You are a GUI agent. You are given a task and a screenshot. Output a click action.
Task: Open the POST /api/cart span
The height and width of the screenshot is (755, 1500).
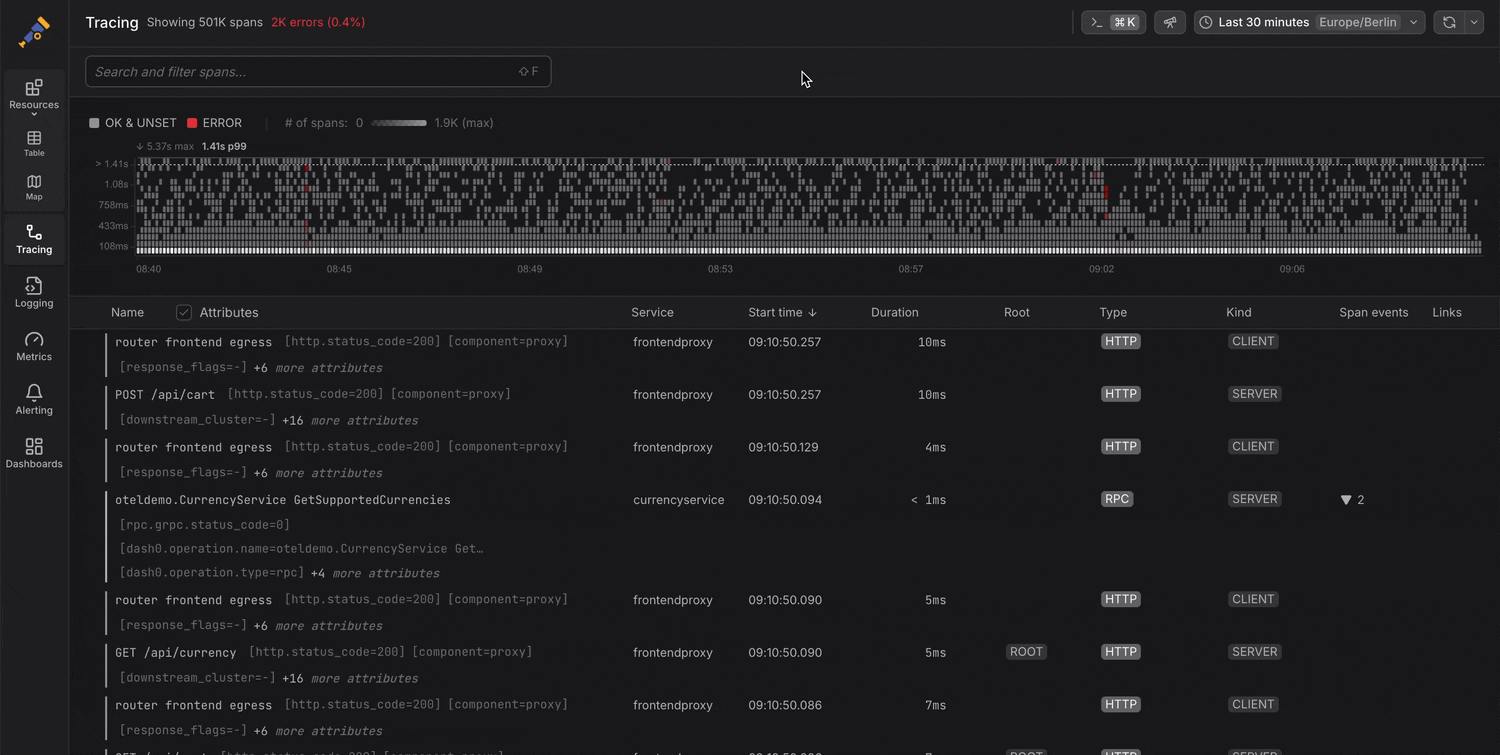coord(165,394)
